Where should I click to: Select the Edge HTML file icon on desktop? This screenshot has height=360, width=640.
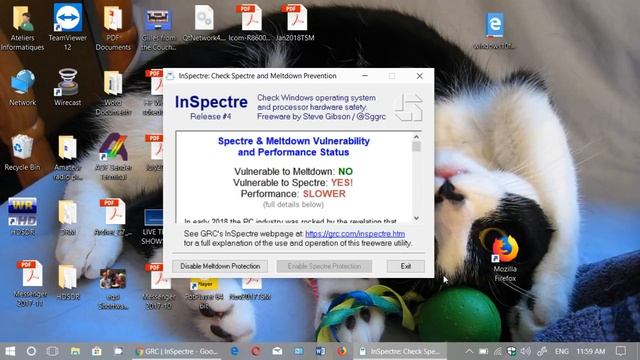click(x=494, y=31)
